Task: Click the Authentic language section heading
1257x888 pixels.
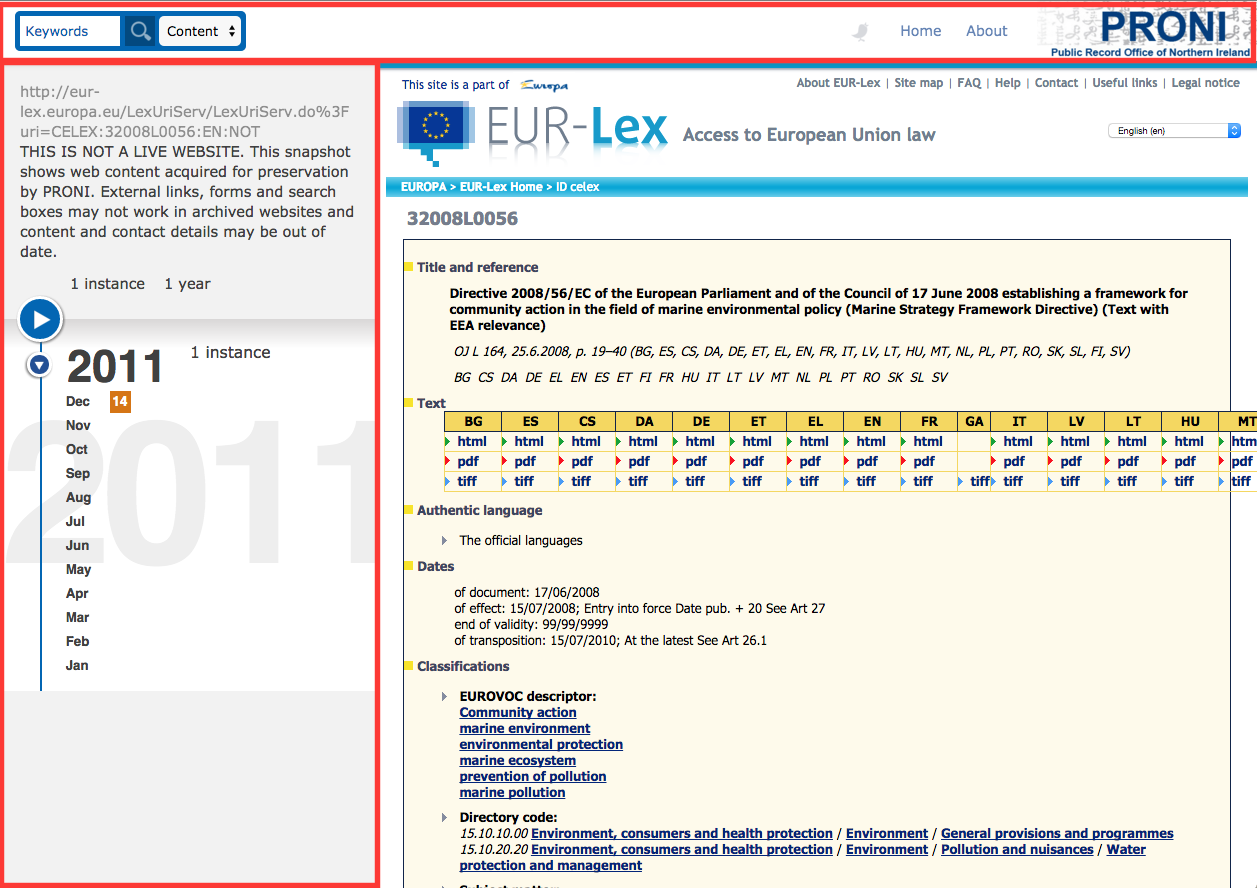Action: click(x=479, y=510)
